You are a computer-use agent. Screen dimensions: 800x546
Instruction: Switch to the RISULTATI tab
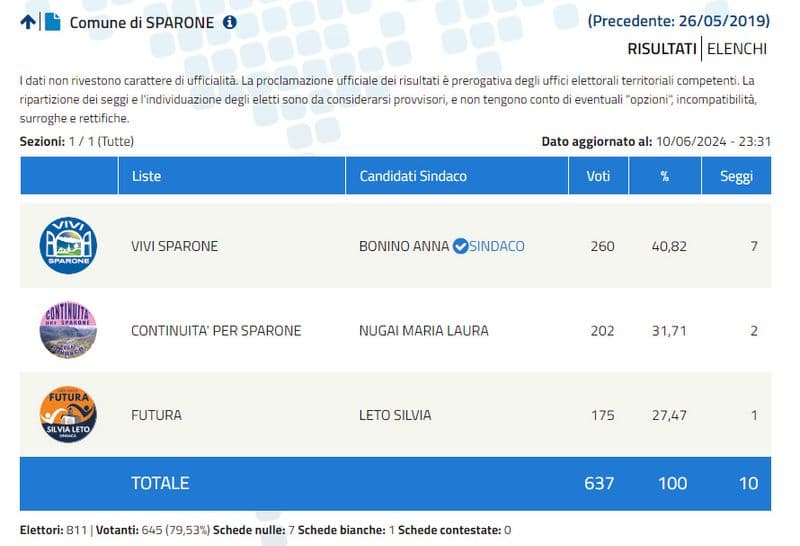pos(661,48)
